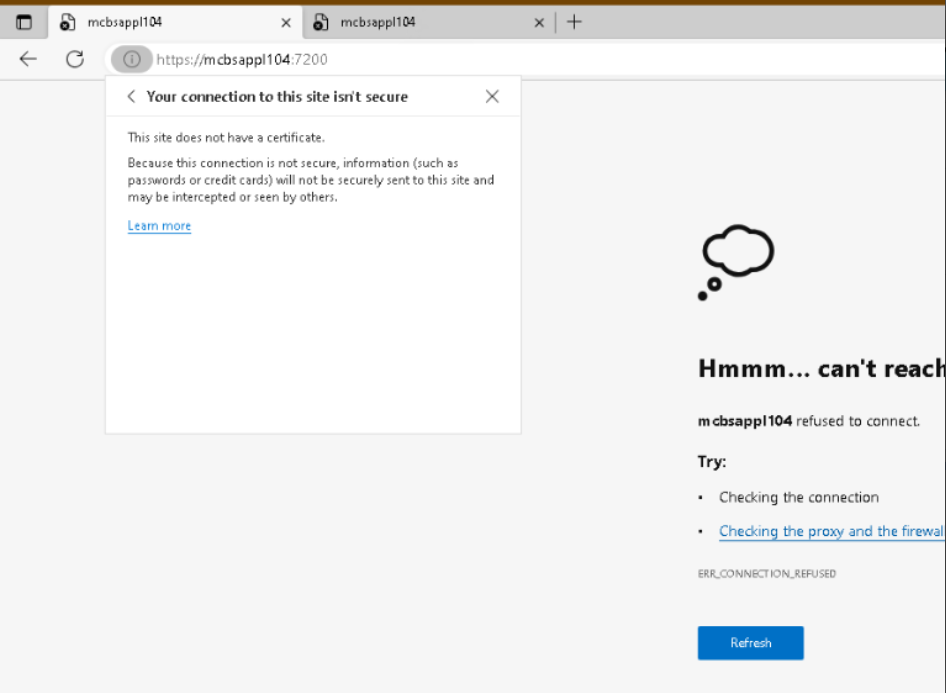Click the address bar URL field

point(500,59)
